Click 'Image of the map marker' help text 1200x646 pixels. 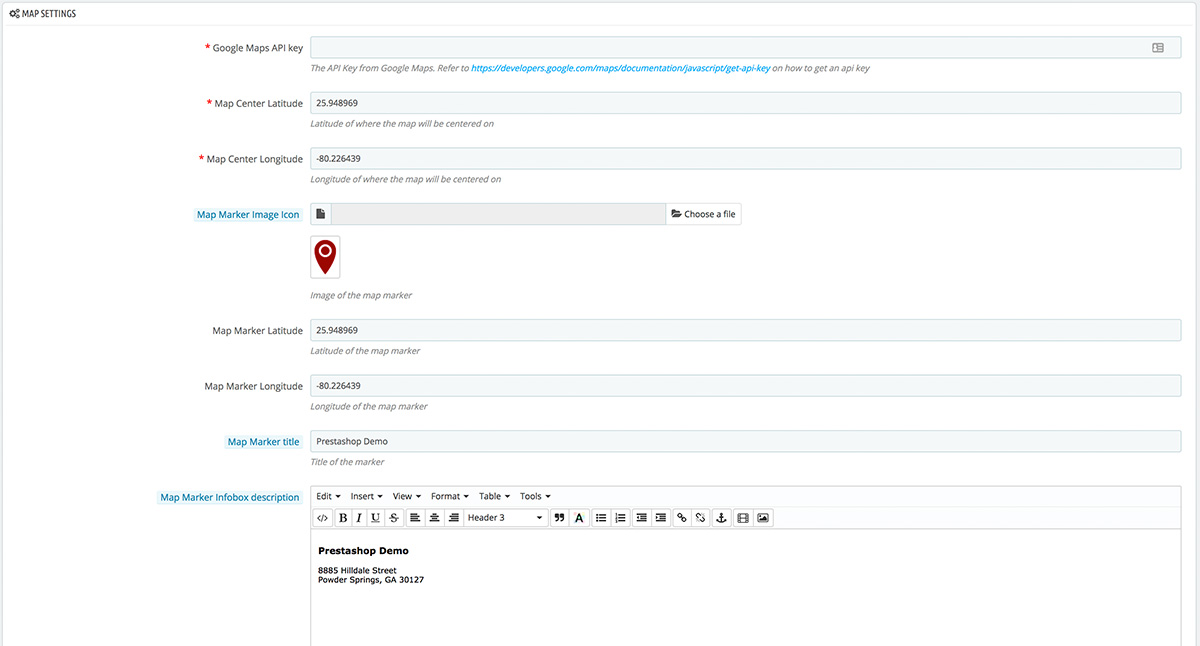pos(361,295)
